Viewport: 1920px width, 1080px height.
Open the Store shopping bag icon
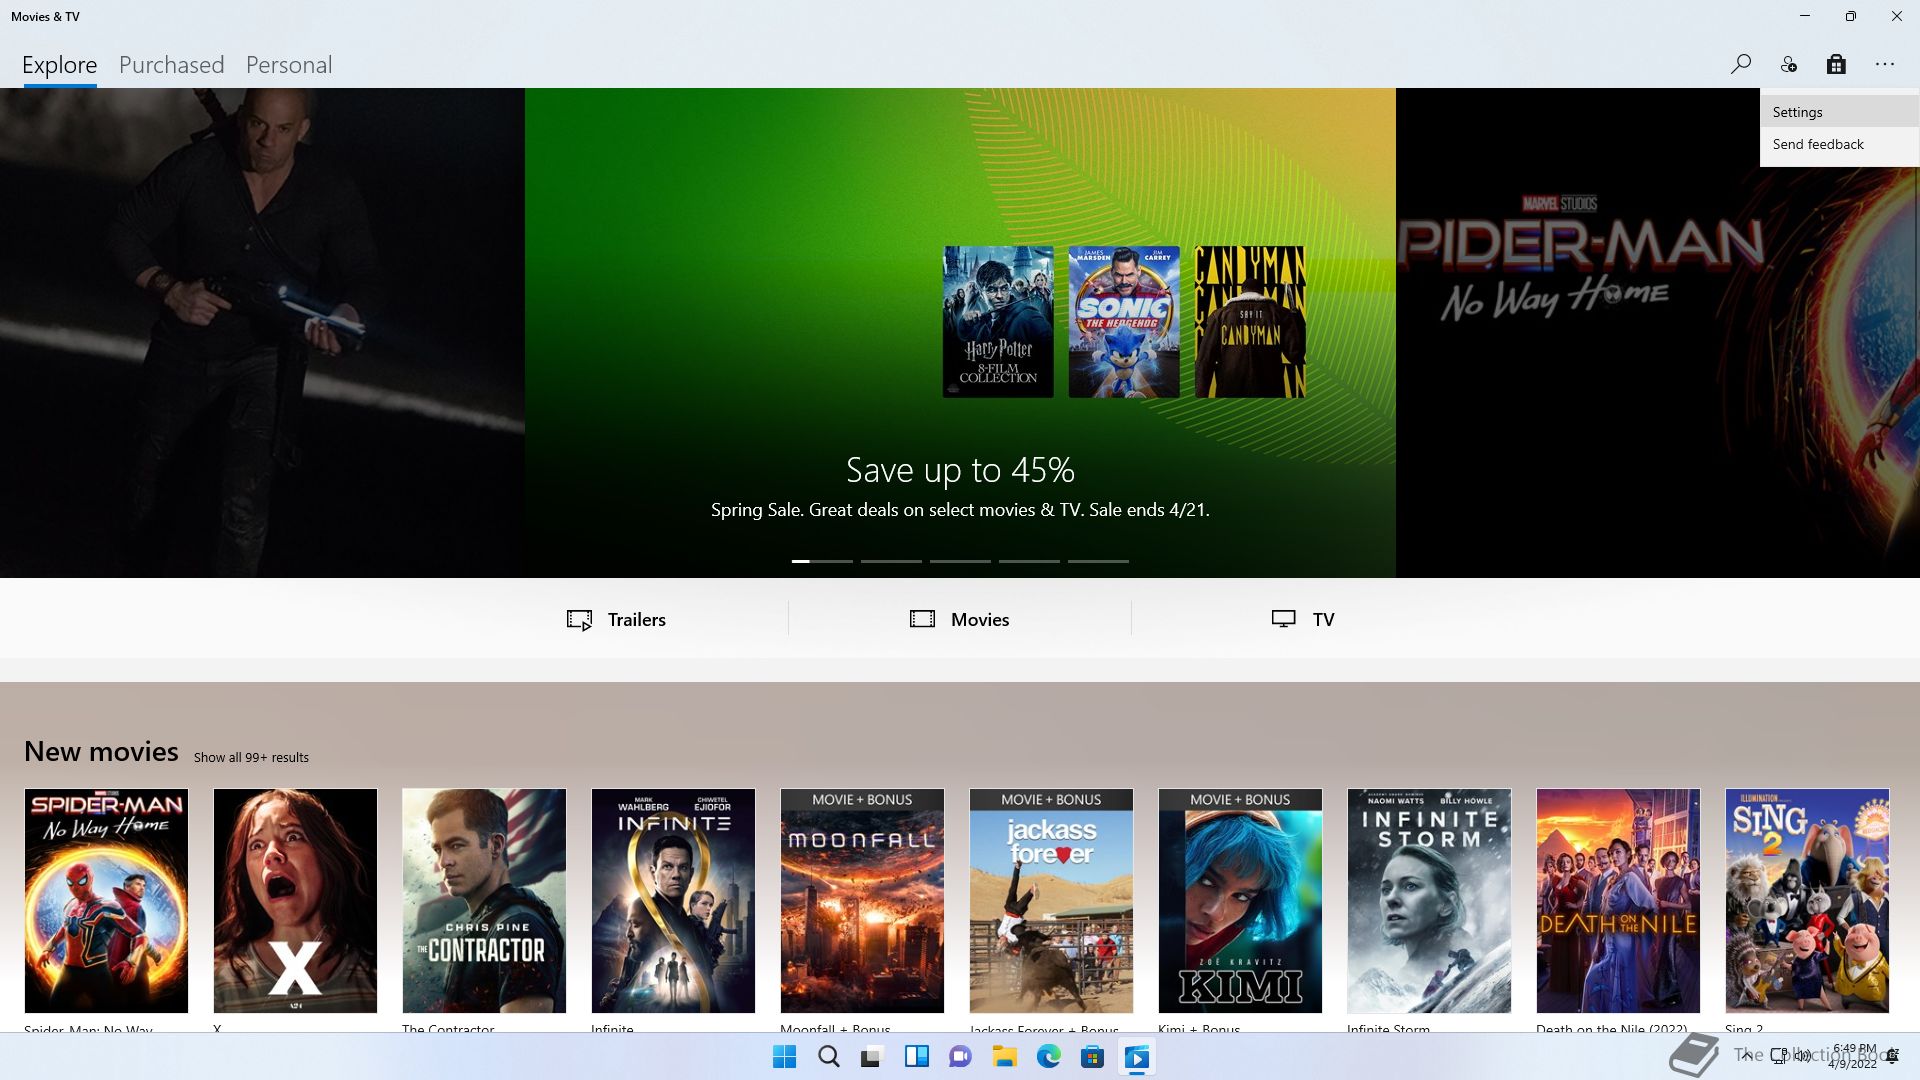click(x=1836, y=65)
